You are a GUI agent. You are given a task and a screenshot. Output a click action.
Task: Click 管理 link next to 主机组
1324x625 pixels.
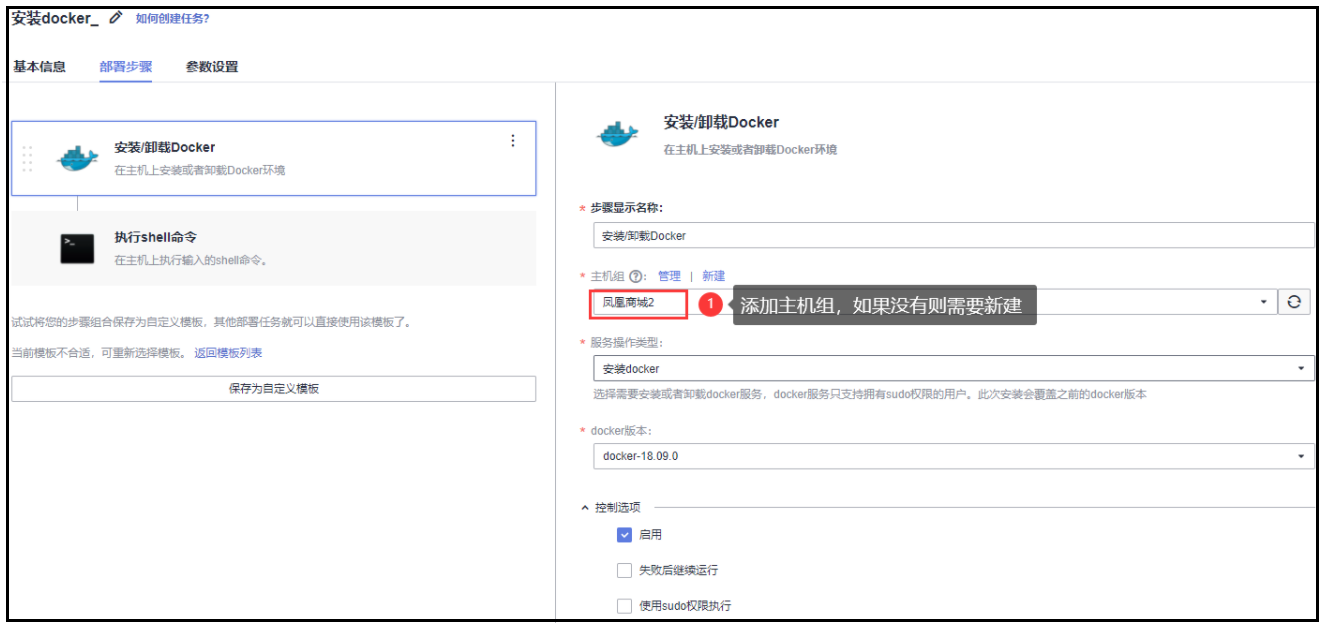(669, 276)
